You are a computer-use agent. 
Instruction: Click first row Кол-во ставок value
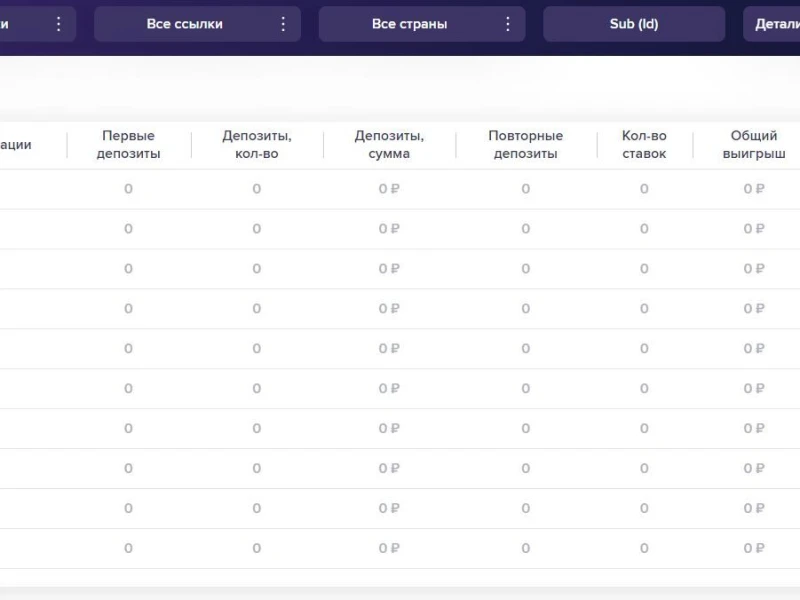point(644,189)
